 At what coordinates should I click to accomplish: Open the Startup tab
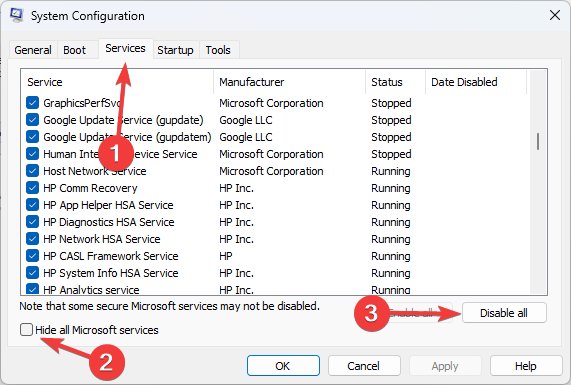pyautogui.click(x=175, y=50)
